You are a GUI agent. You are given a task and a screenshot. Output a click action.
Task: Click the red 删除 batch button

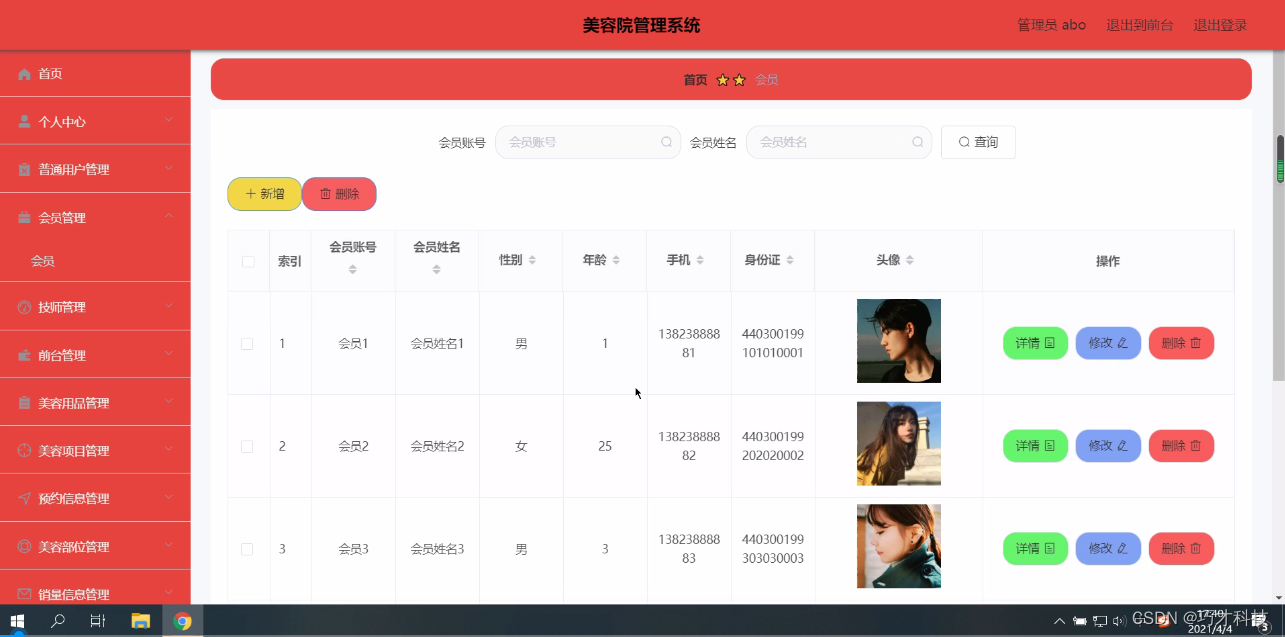339,194
